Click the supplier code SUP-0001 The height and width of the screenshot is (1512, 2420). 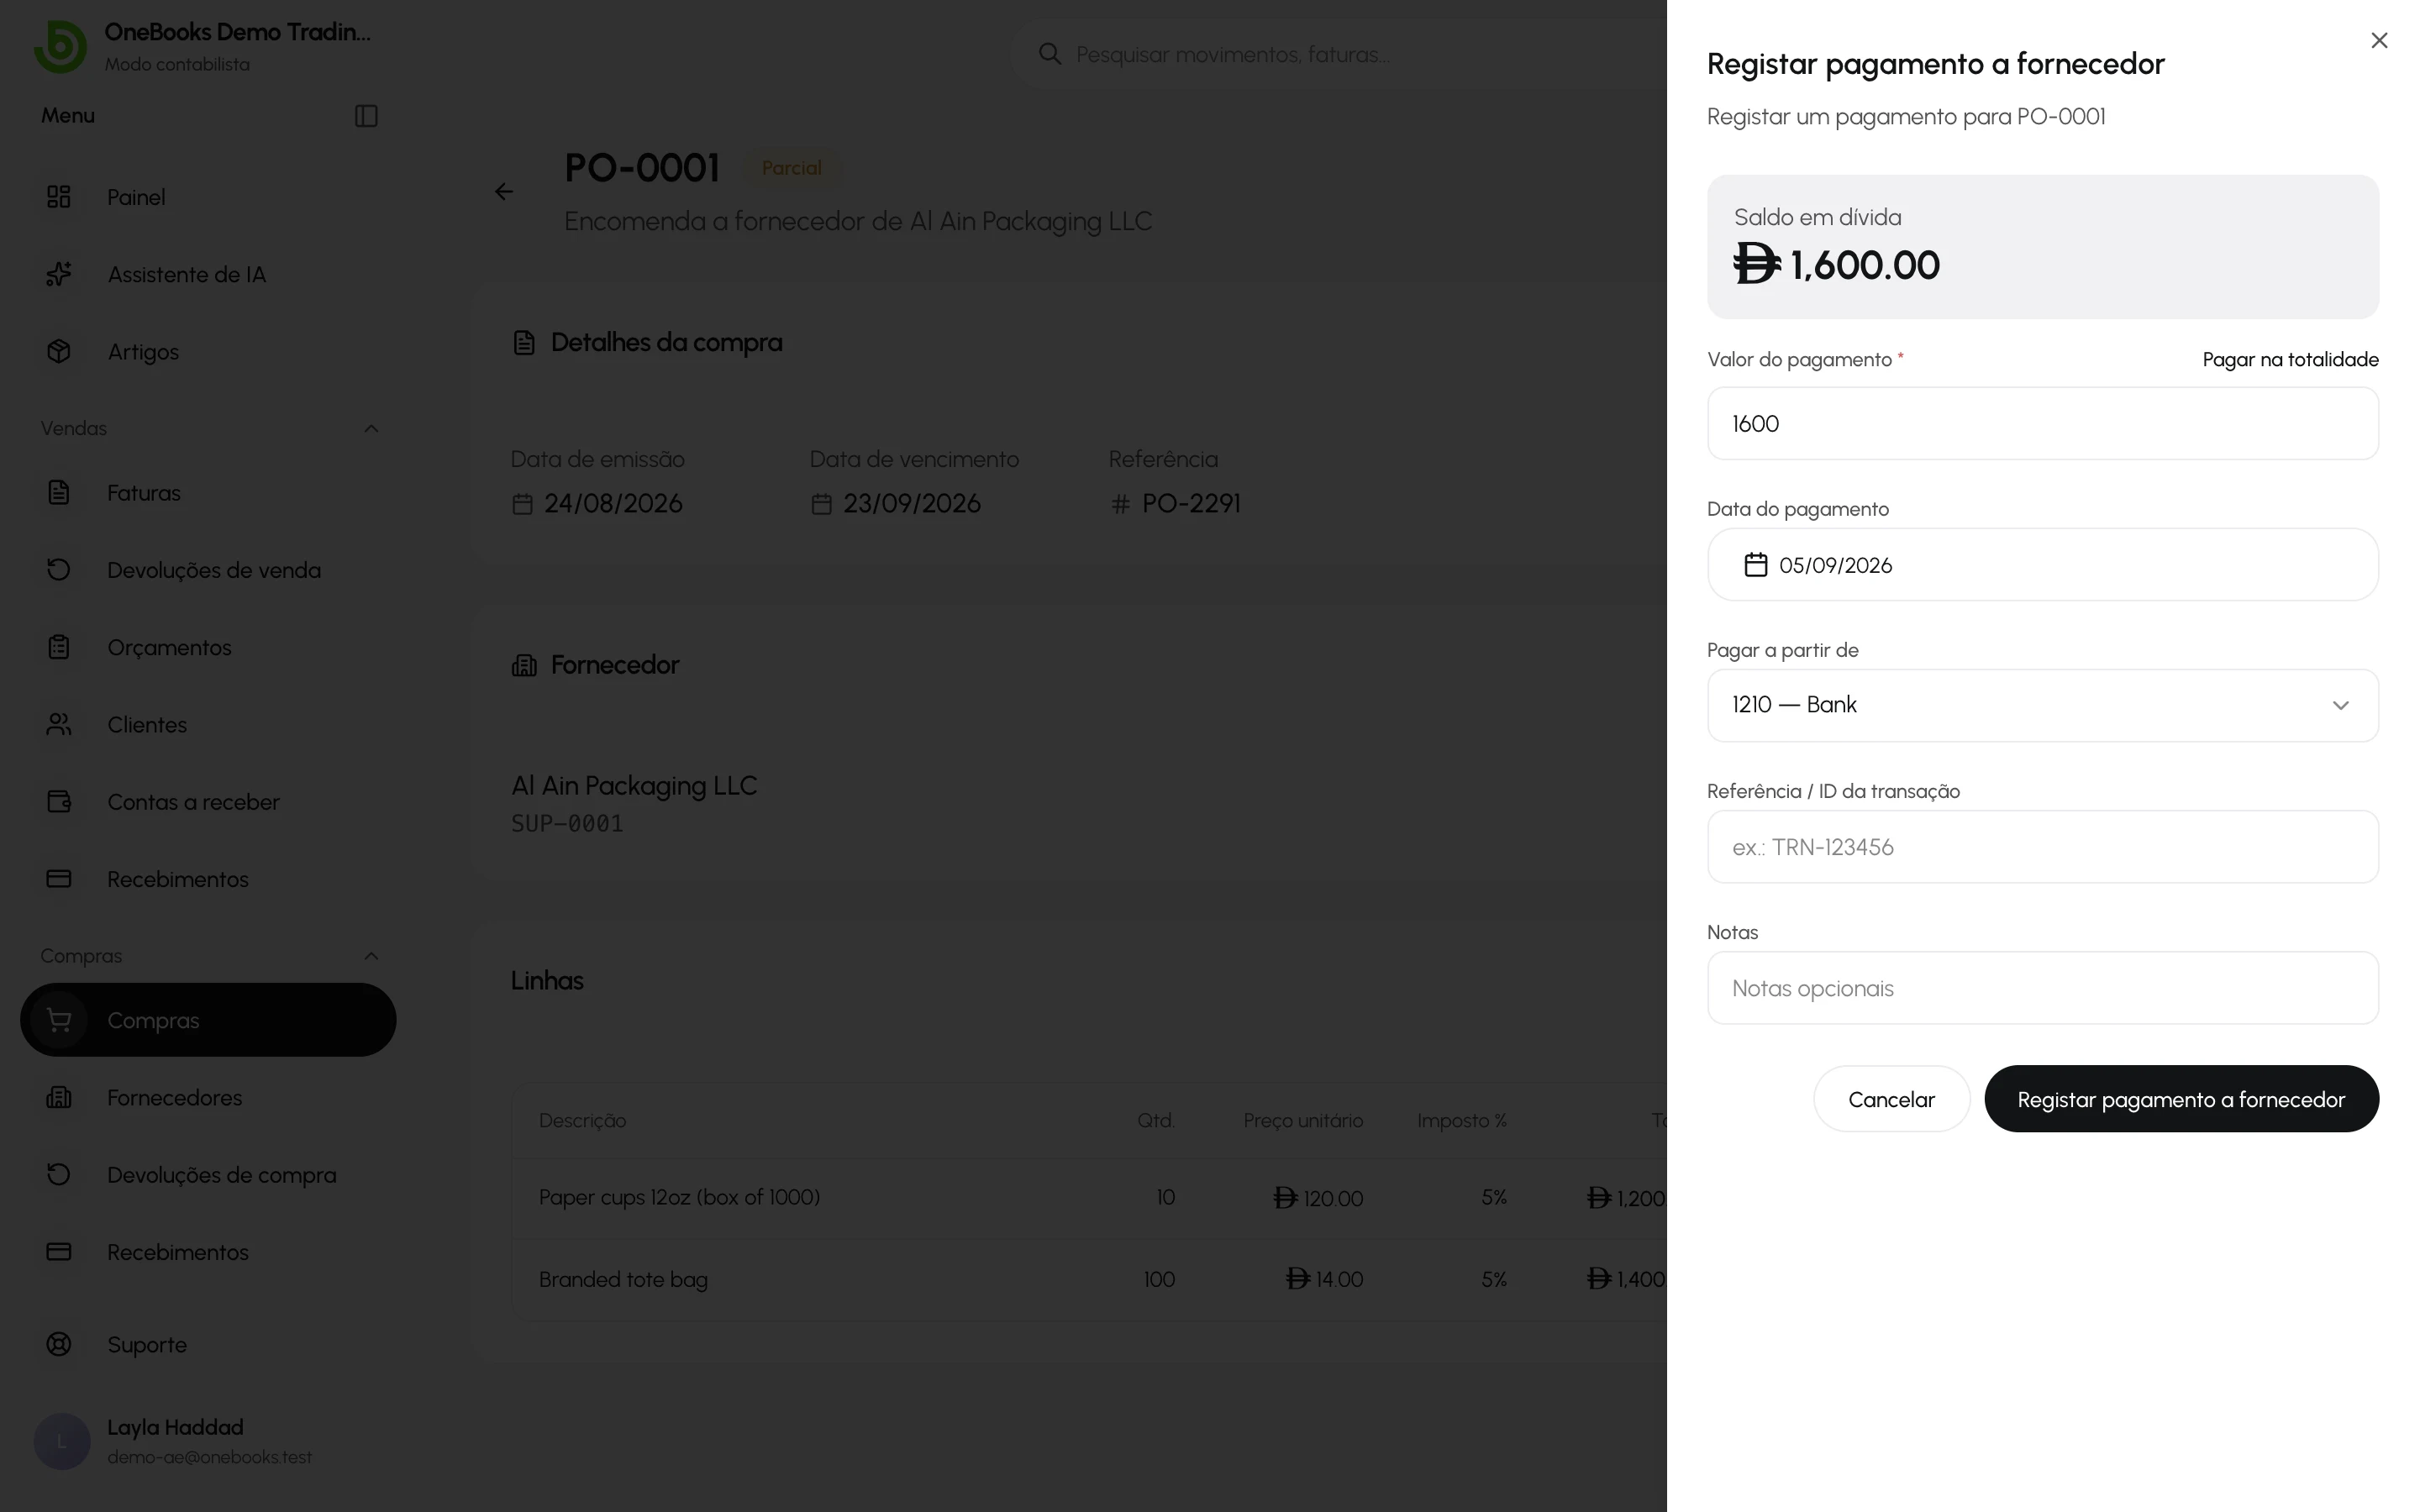[x=567, y=823]
